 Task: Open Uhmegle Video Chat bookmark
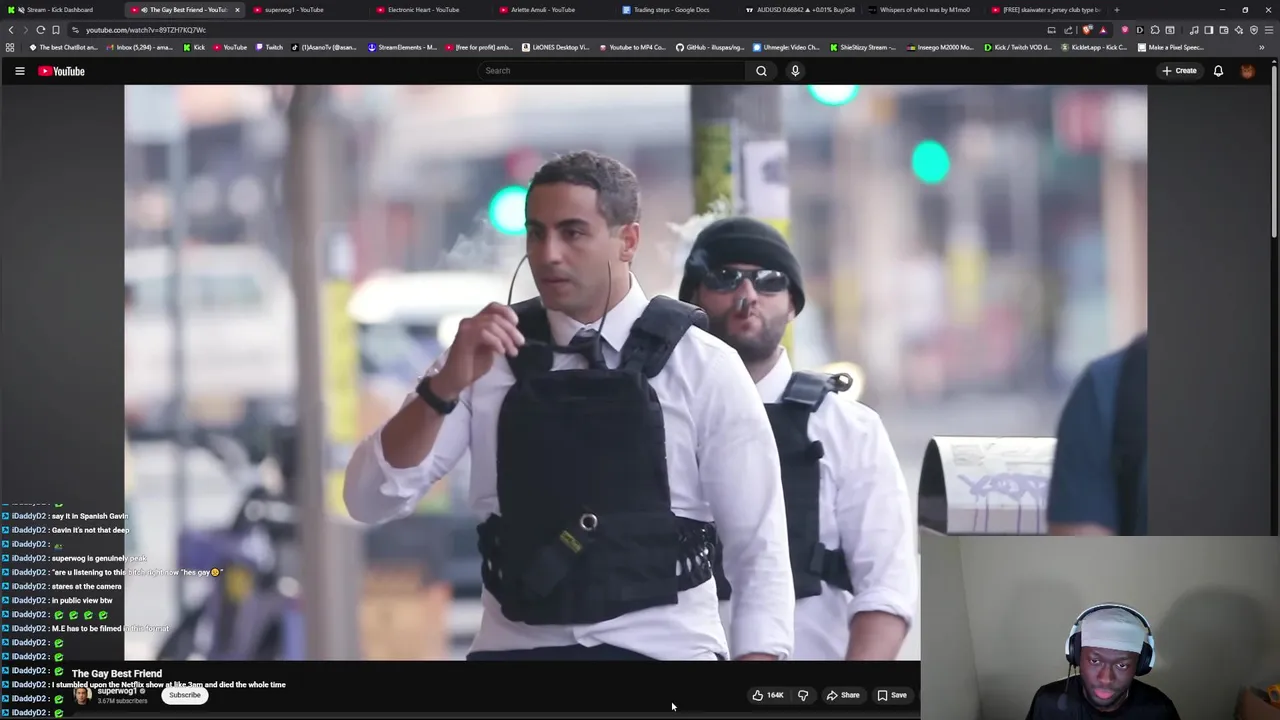[x=786, y=47]
